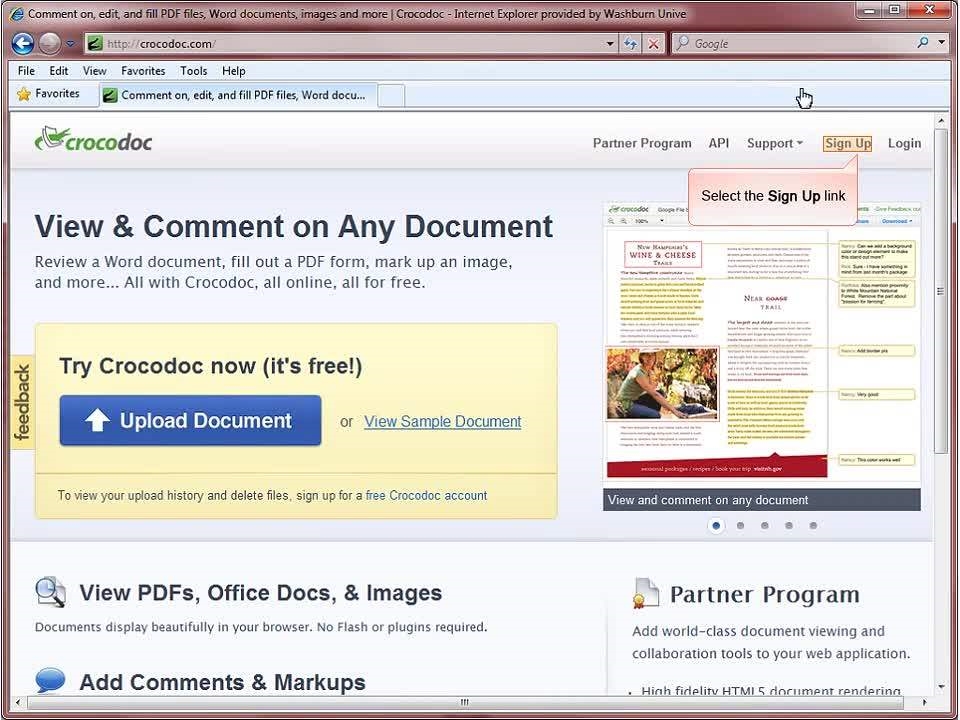Click the sample document preview image
The height and width of the screenshot is (720, 960).
[x=762, y=344]
